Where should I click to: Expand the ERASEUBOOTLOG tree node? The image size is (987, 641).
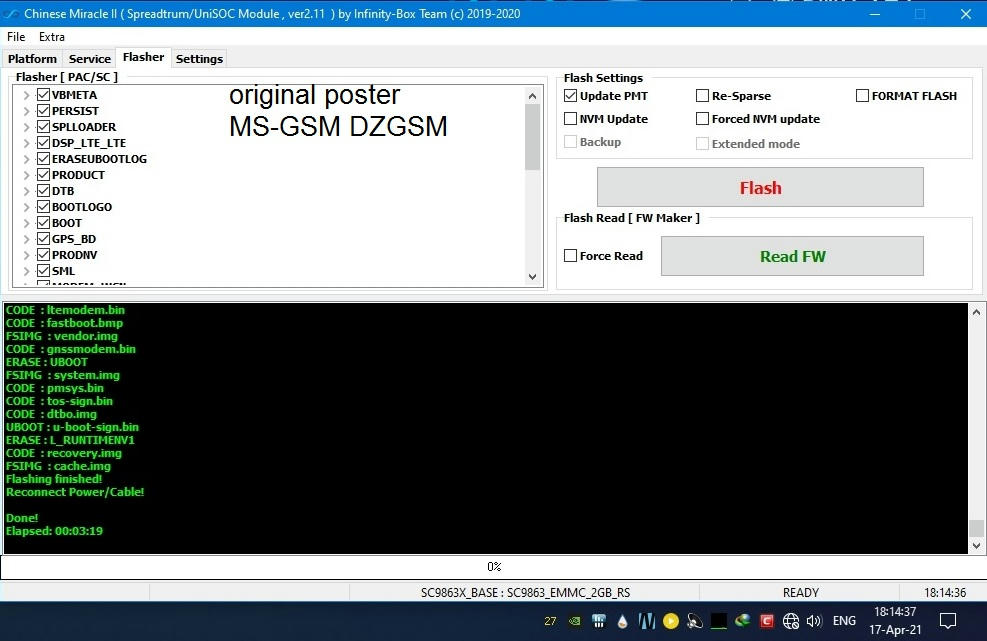(26, 159)
